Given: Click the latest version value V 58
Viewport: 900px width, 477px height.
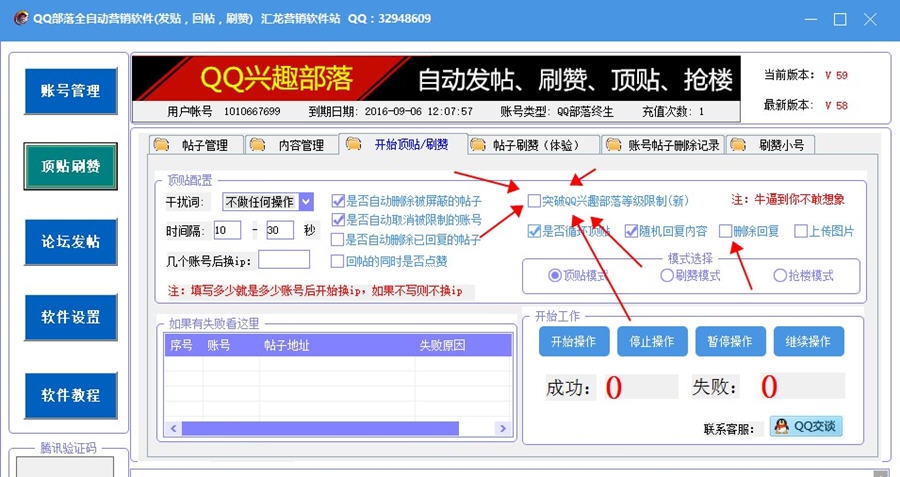Looking at the screenshot, I should pyautogui.click(x=836, y=106).
